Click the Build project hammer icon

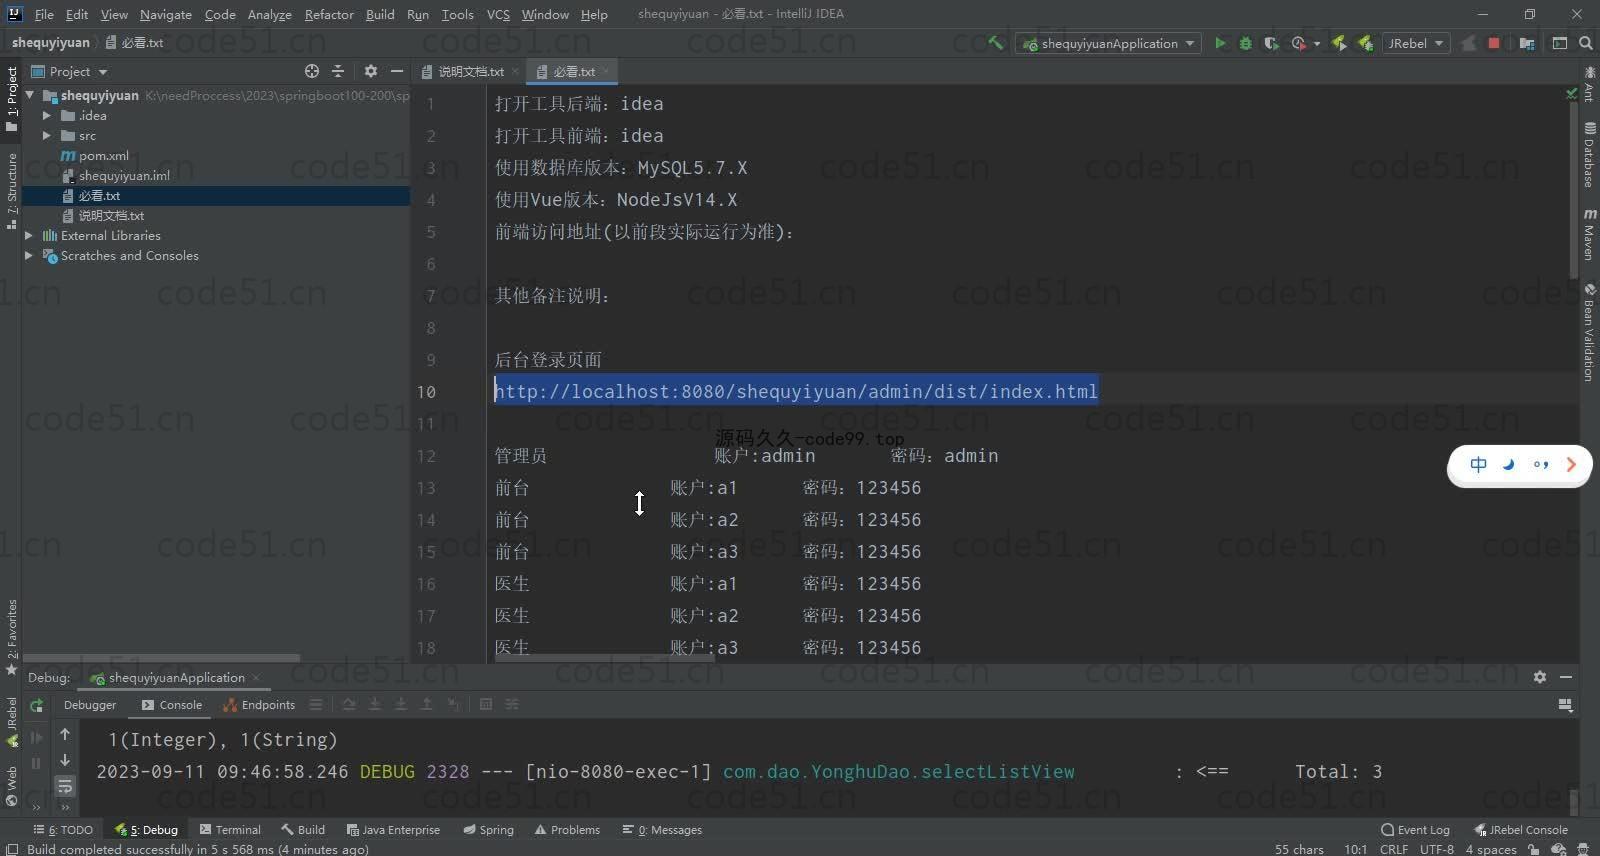pyautogui.click(x=995, y=43)
